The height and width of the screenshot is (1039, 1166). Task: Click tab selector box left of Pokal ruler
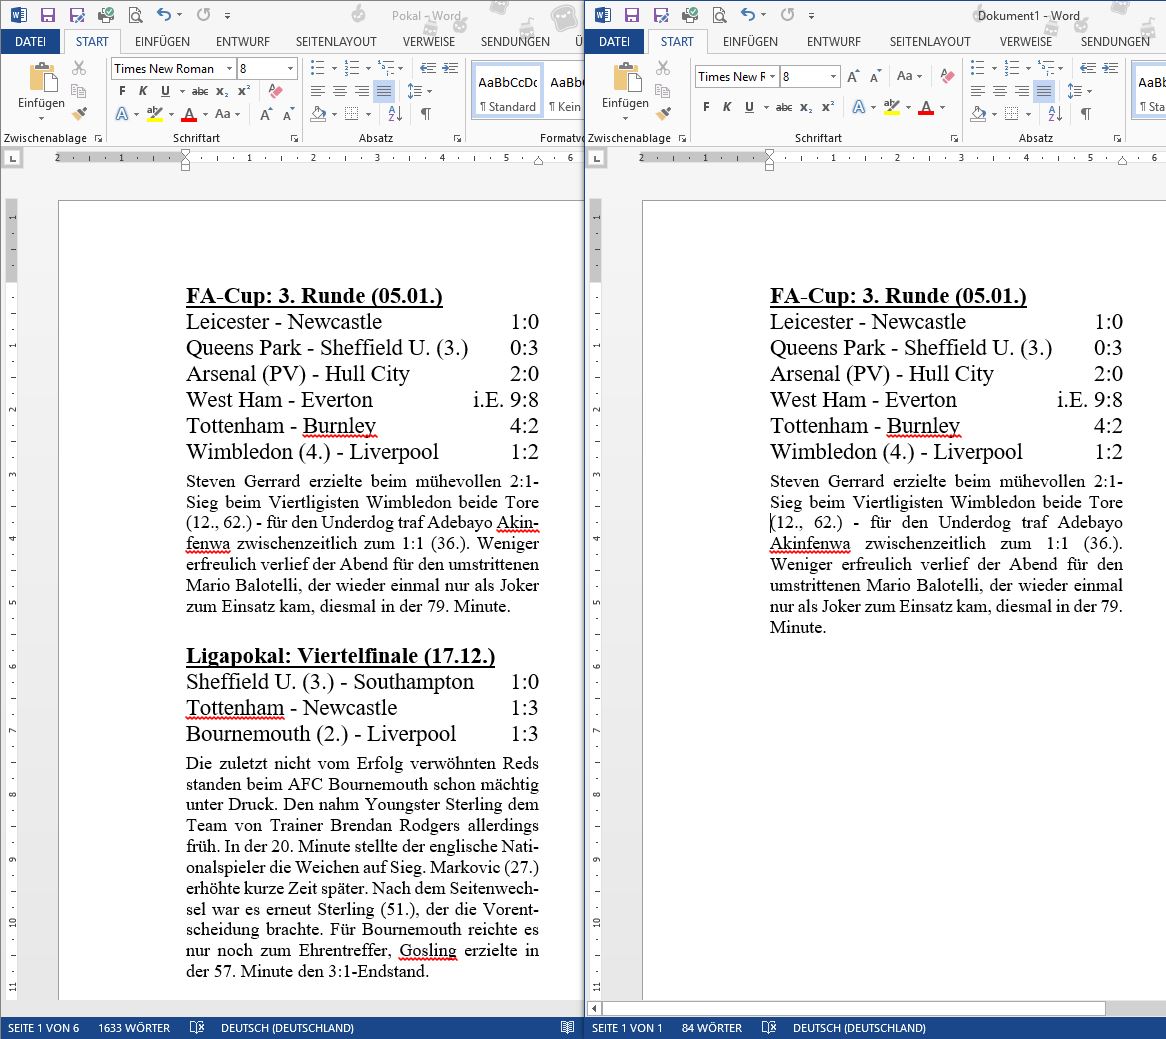12,158
